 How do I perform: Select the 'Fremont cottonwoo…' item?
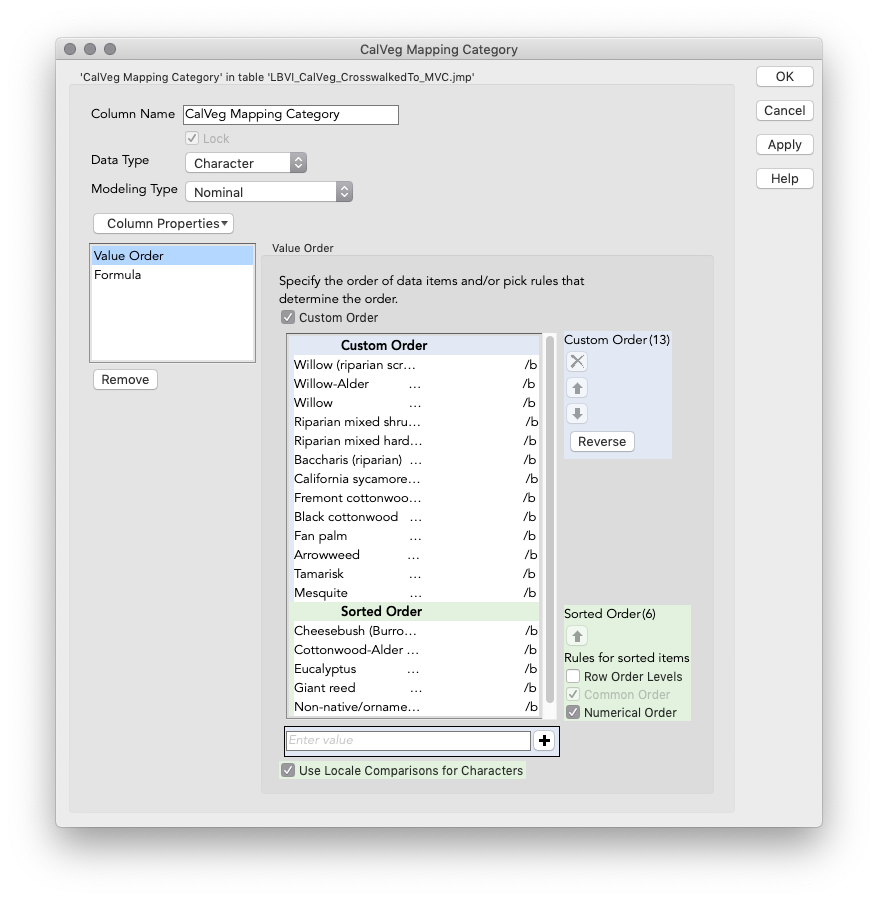[x=415, y=498]
